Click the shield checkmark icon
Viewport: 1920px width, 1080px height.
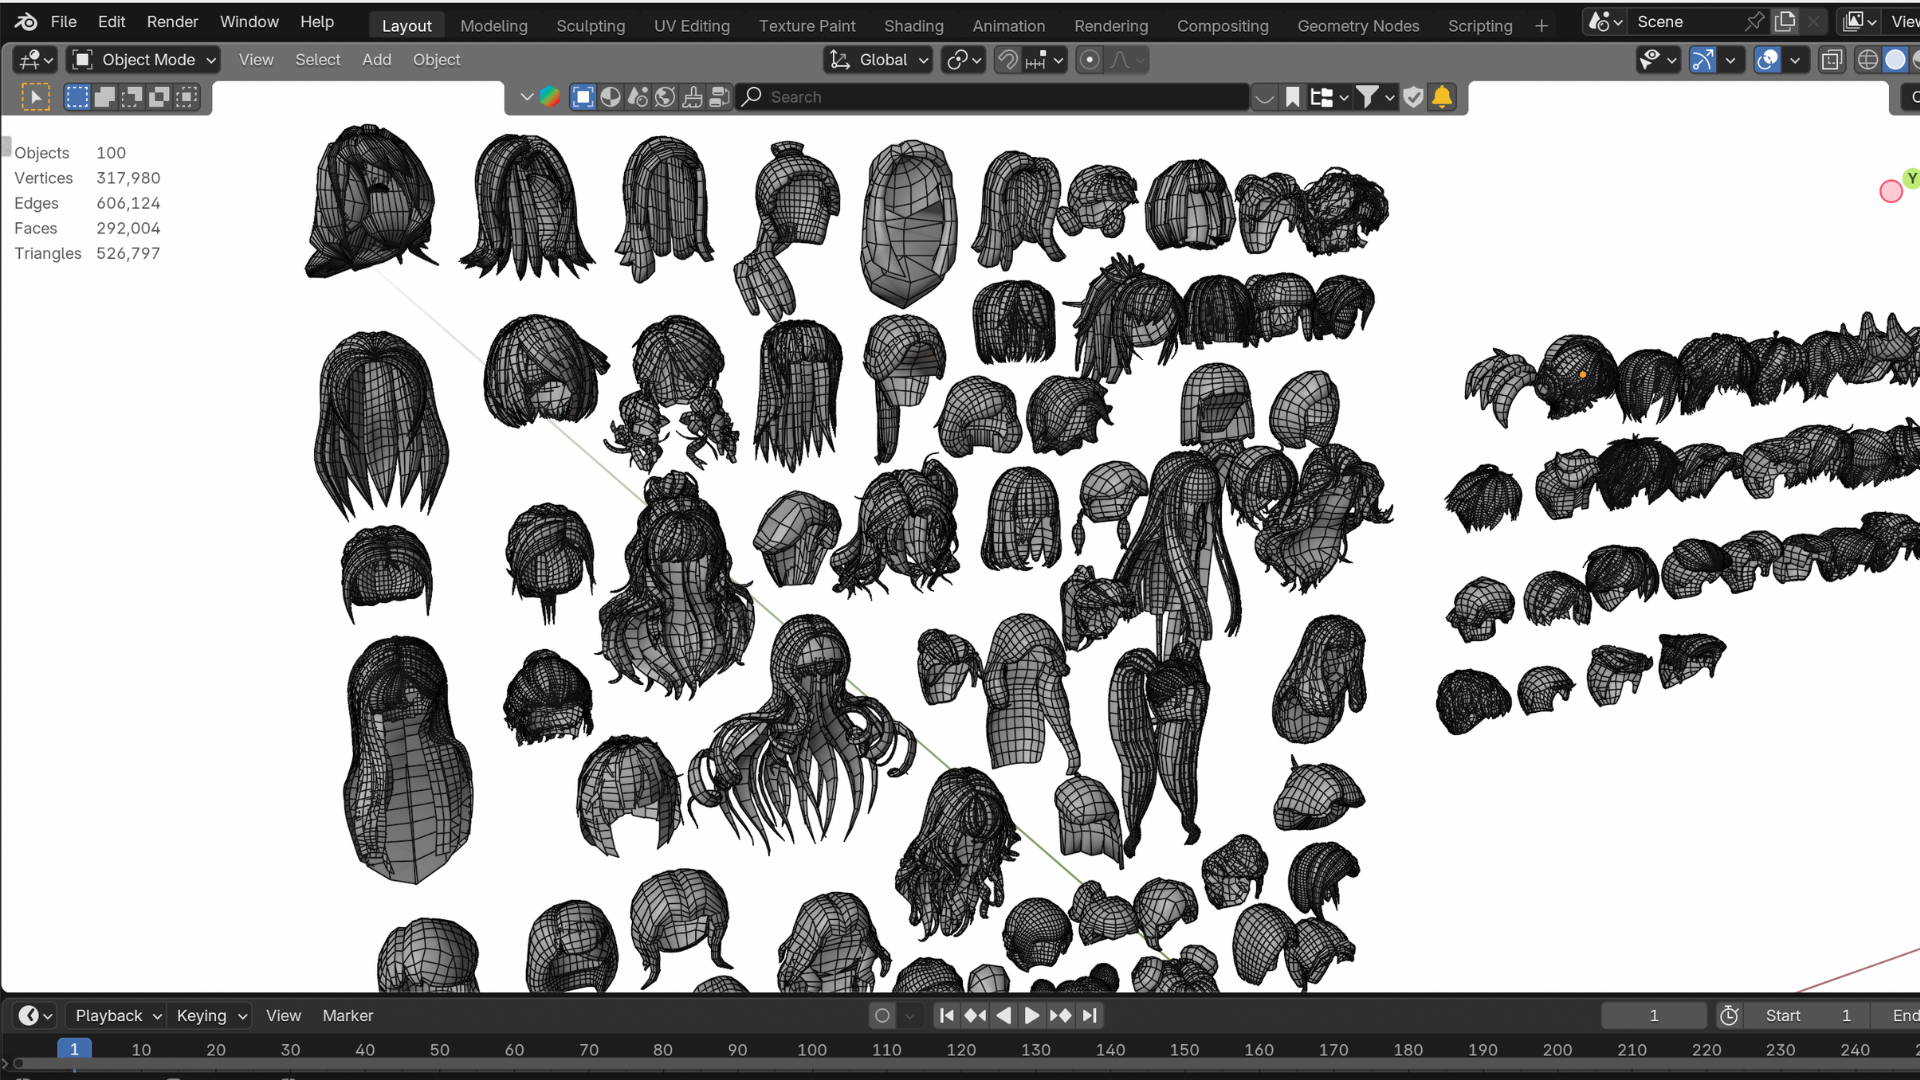click(1413, 97)
